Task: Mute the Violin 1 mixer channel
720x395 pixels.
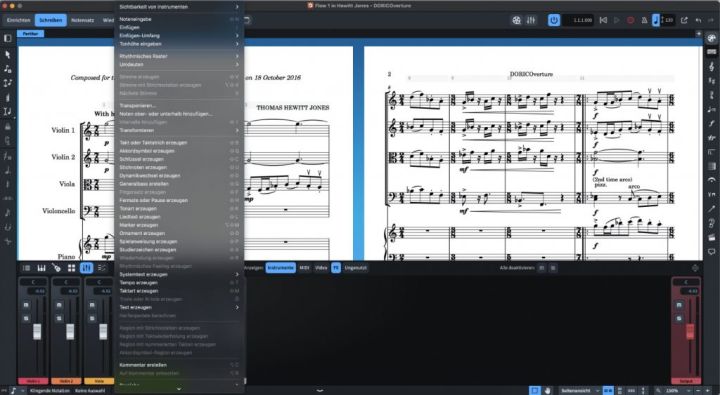Action: (x=26, y=305)
